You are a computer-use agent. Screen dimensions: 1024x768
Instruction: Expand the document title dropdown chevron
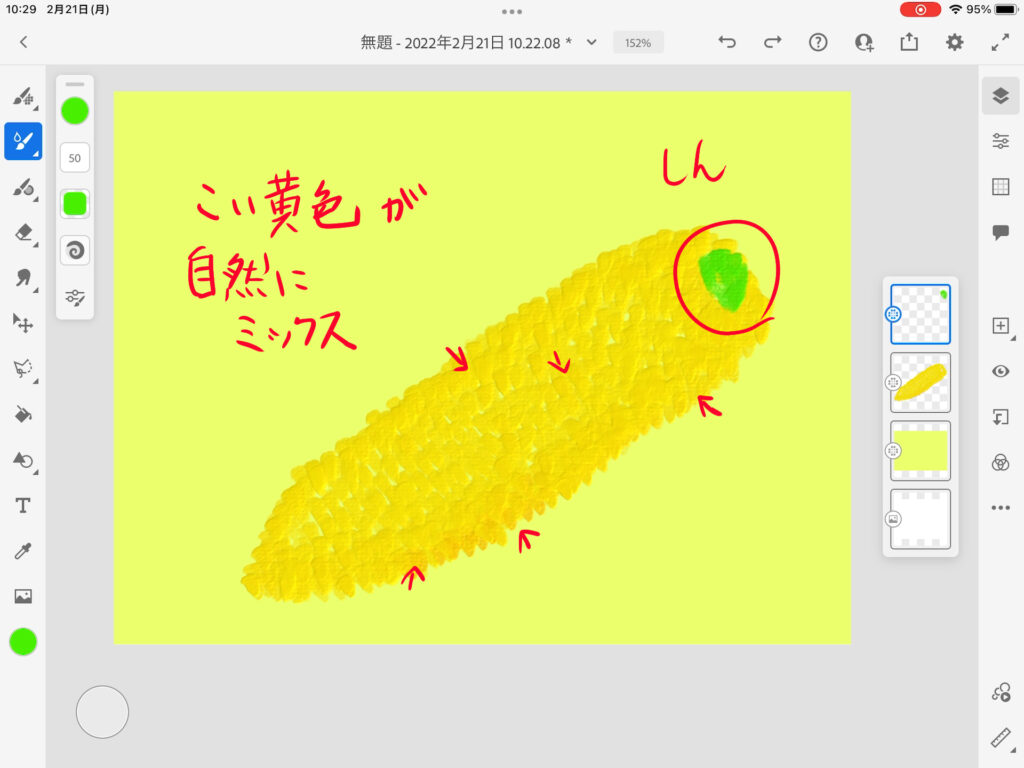[x=592, y=42]
